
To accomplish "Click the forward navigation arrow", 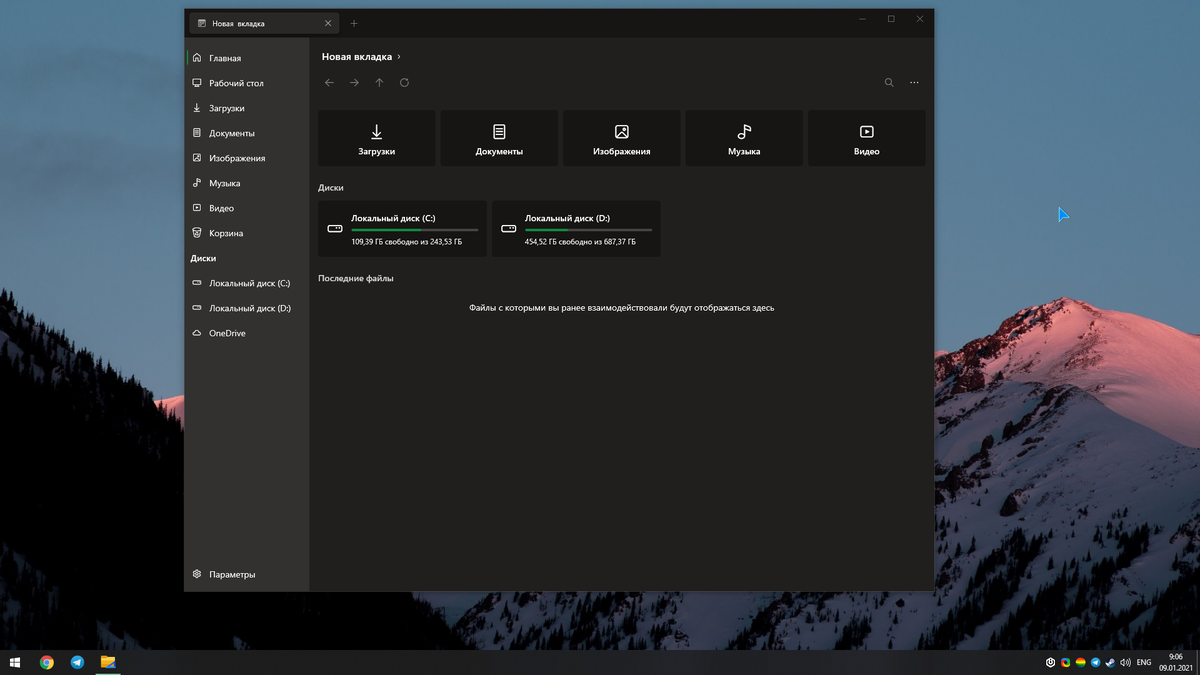I will coord(354,83).
